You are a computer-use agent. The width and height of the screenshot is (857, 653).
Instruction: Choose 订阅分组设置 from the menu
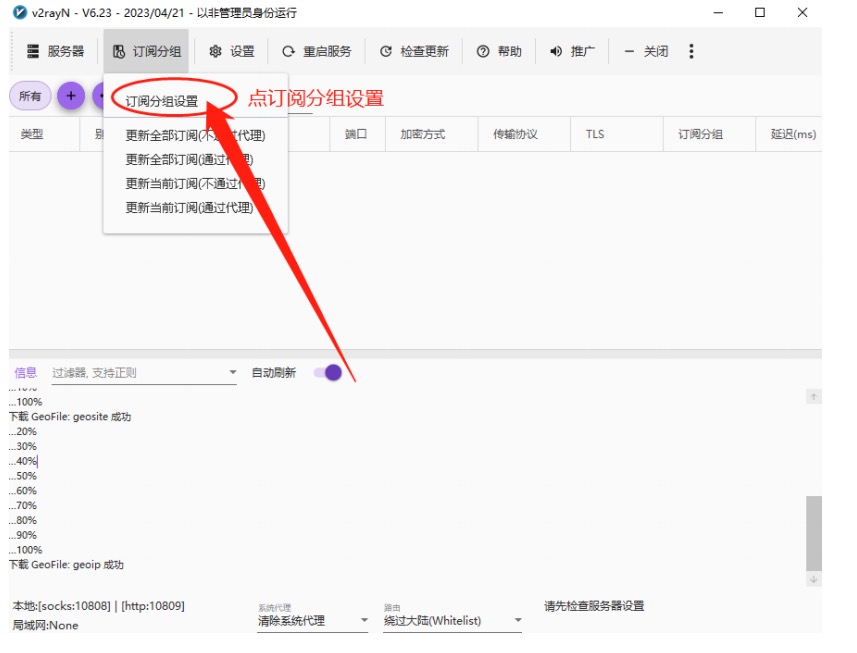click(x=162, y=101)
